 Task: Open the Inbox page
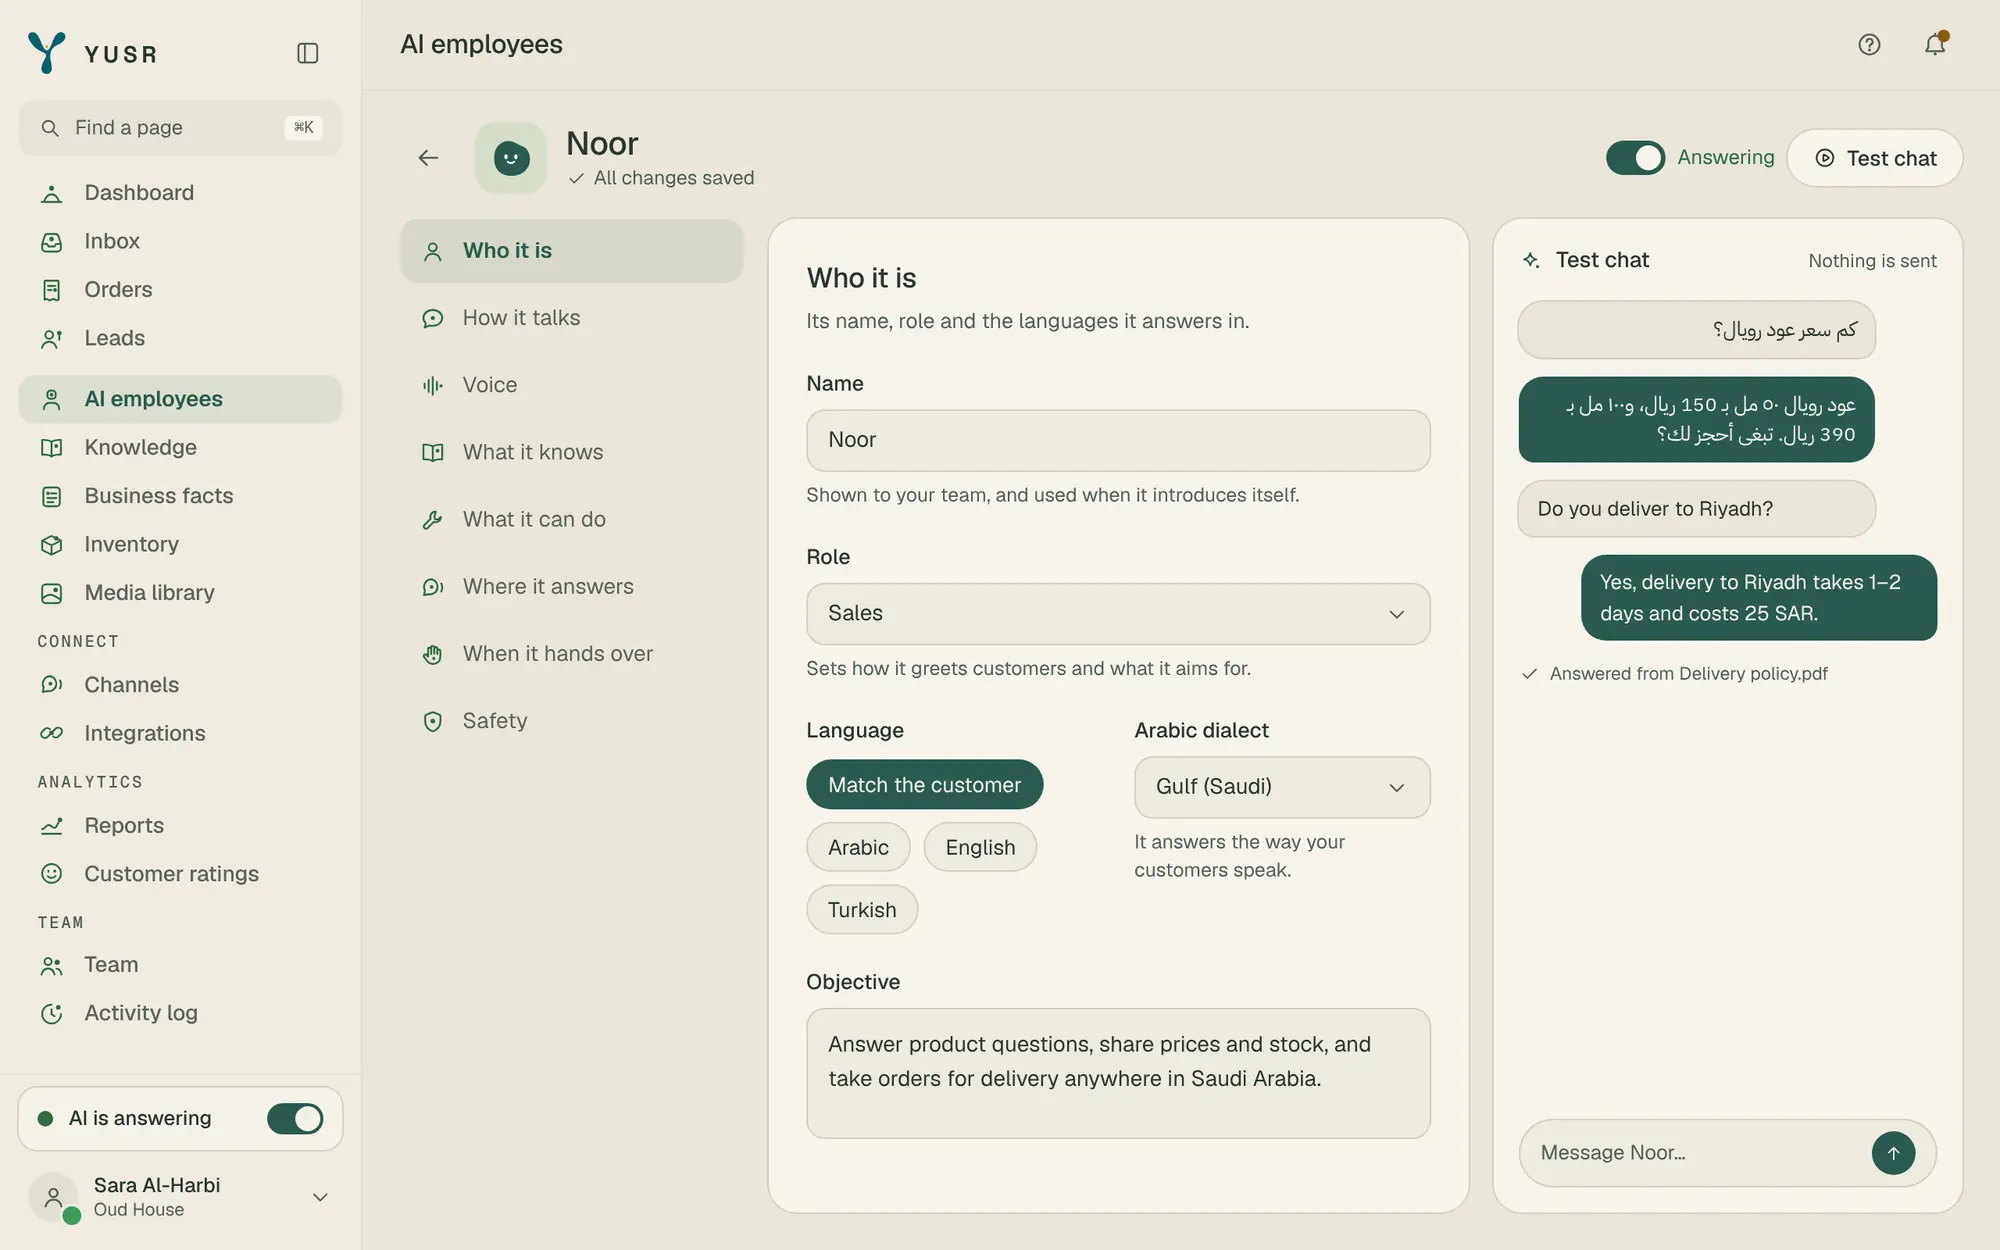click(x=180, y=241)
